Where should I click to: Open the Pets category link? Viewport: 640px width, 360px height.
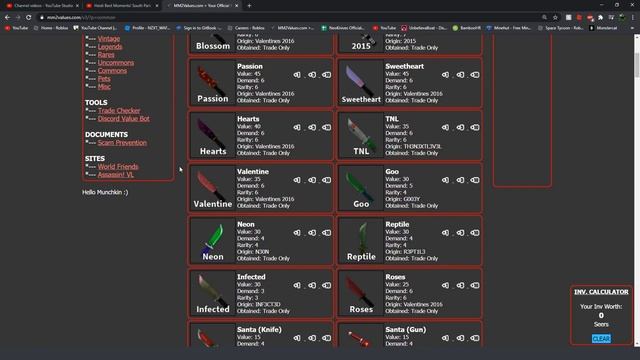(x=104, y=79)
